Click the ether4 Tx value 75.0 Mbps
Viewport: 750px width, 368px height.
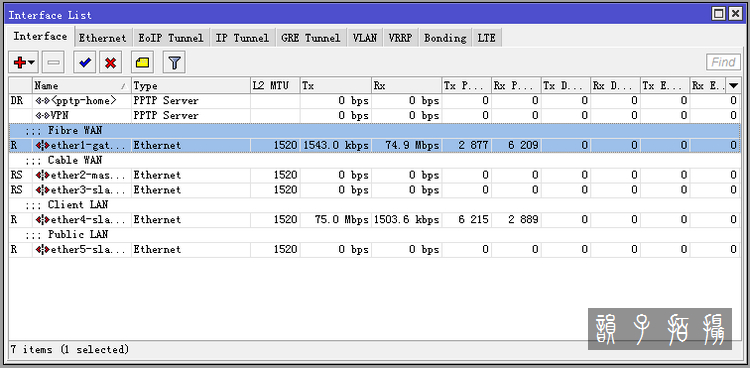click(x=342, y=219)
